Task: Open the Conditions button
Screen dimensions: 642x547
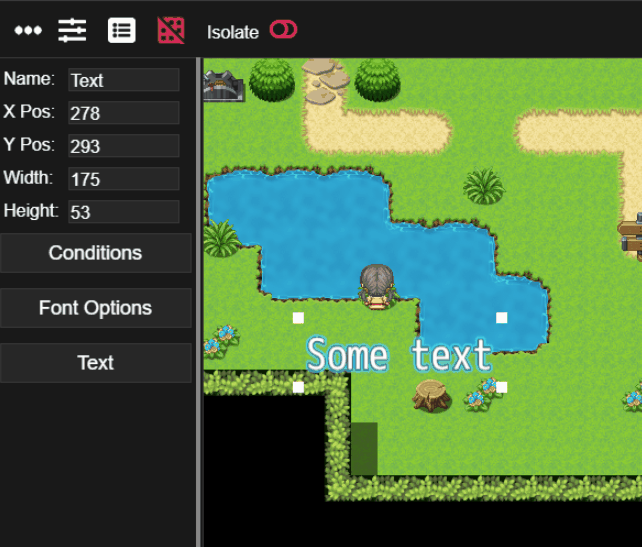Action: (95, 253)
